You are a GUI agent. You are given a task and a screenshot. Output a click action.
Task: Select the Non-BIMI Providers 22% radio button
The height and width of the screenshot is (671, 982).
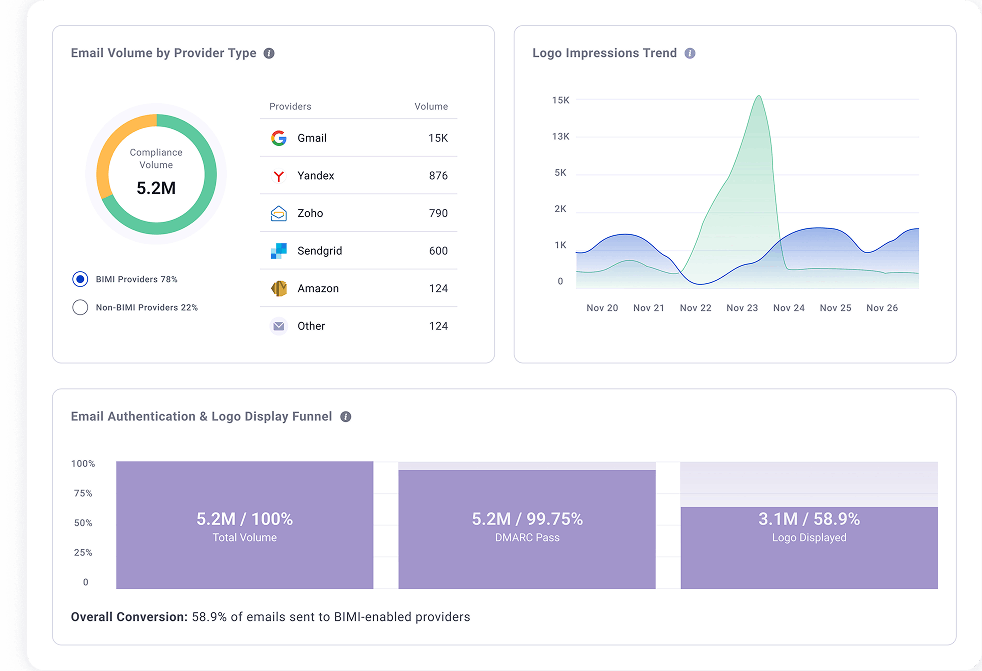[80, 307]
